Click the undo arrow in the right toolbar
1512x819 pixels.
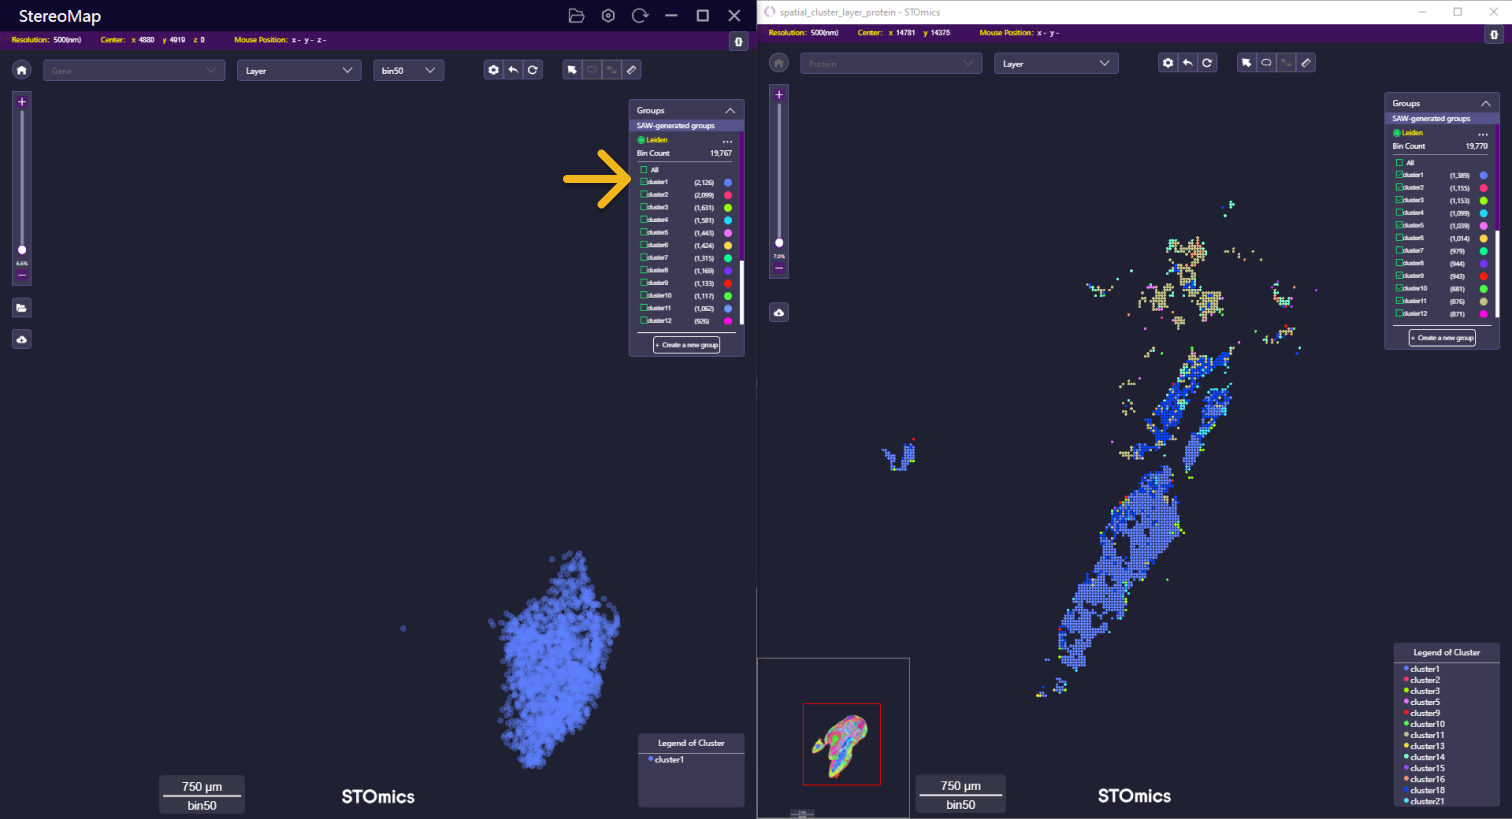pos(1187,63)
